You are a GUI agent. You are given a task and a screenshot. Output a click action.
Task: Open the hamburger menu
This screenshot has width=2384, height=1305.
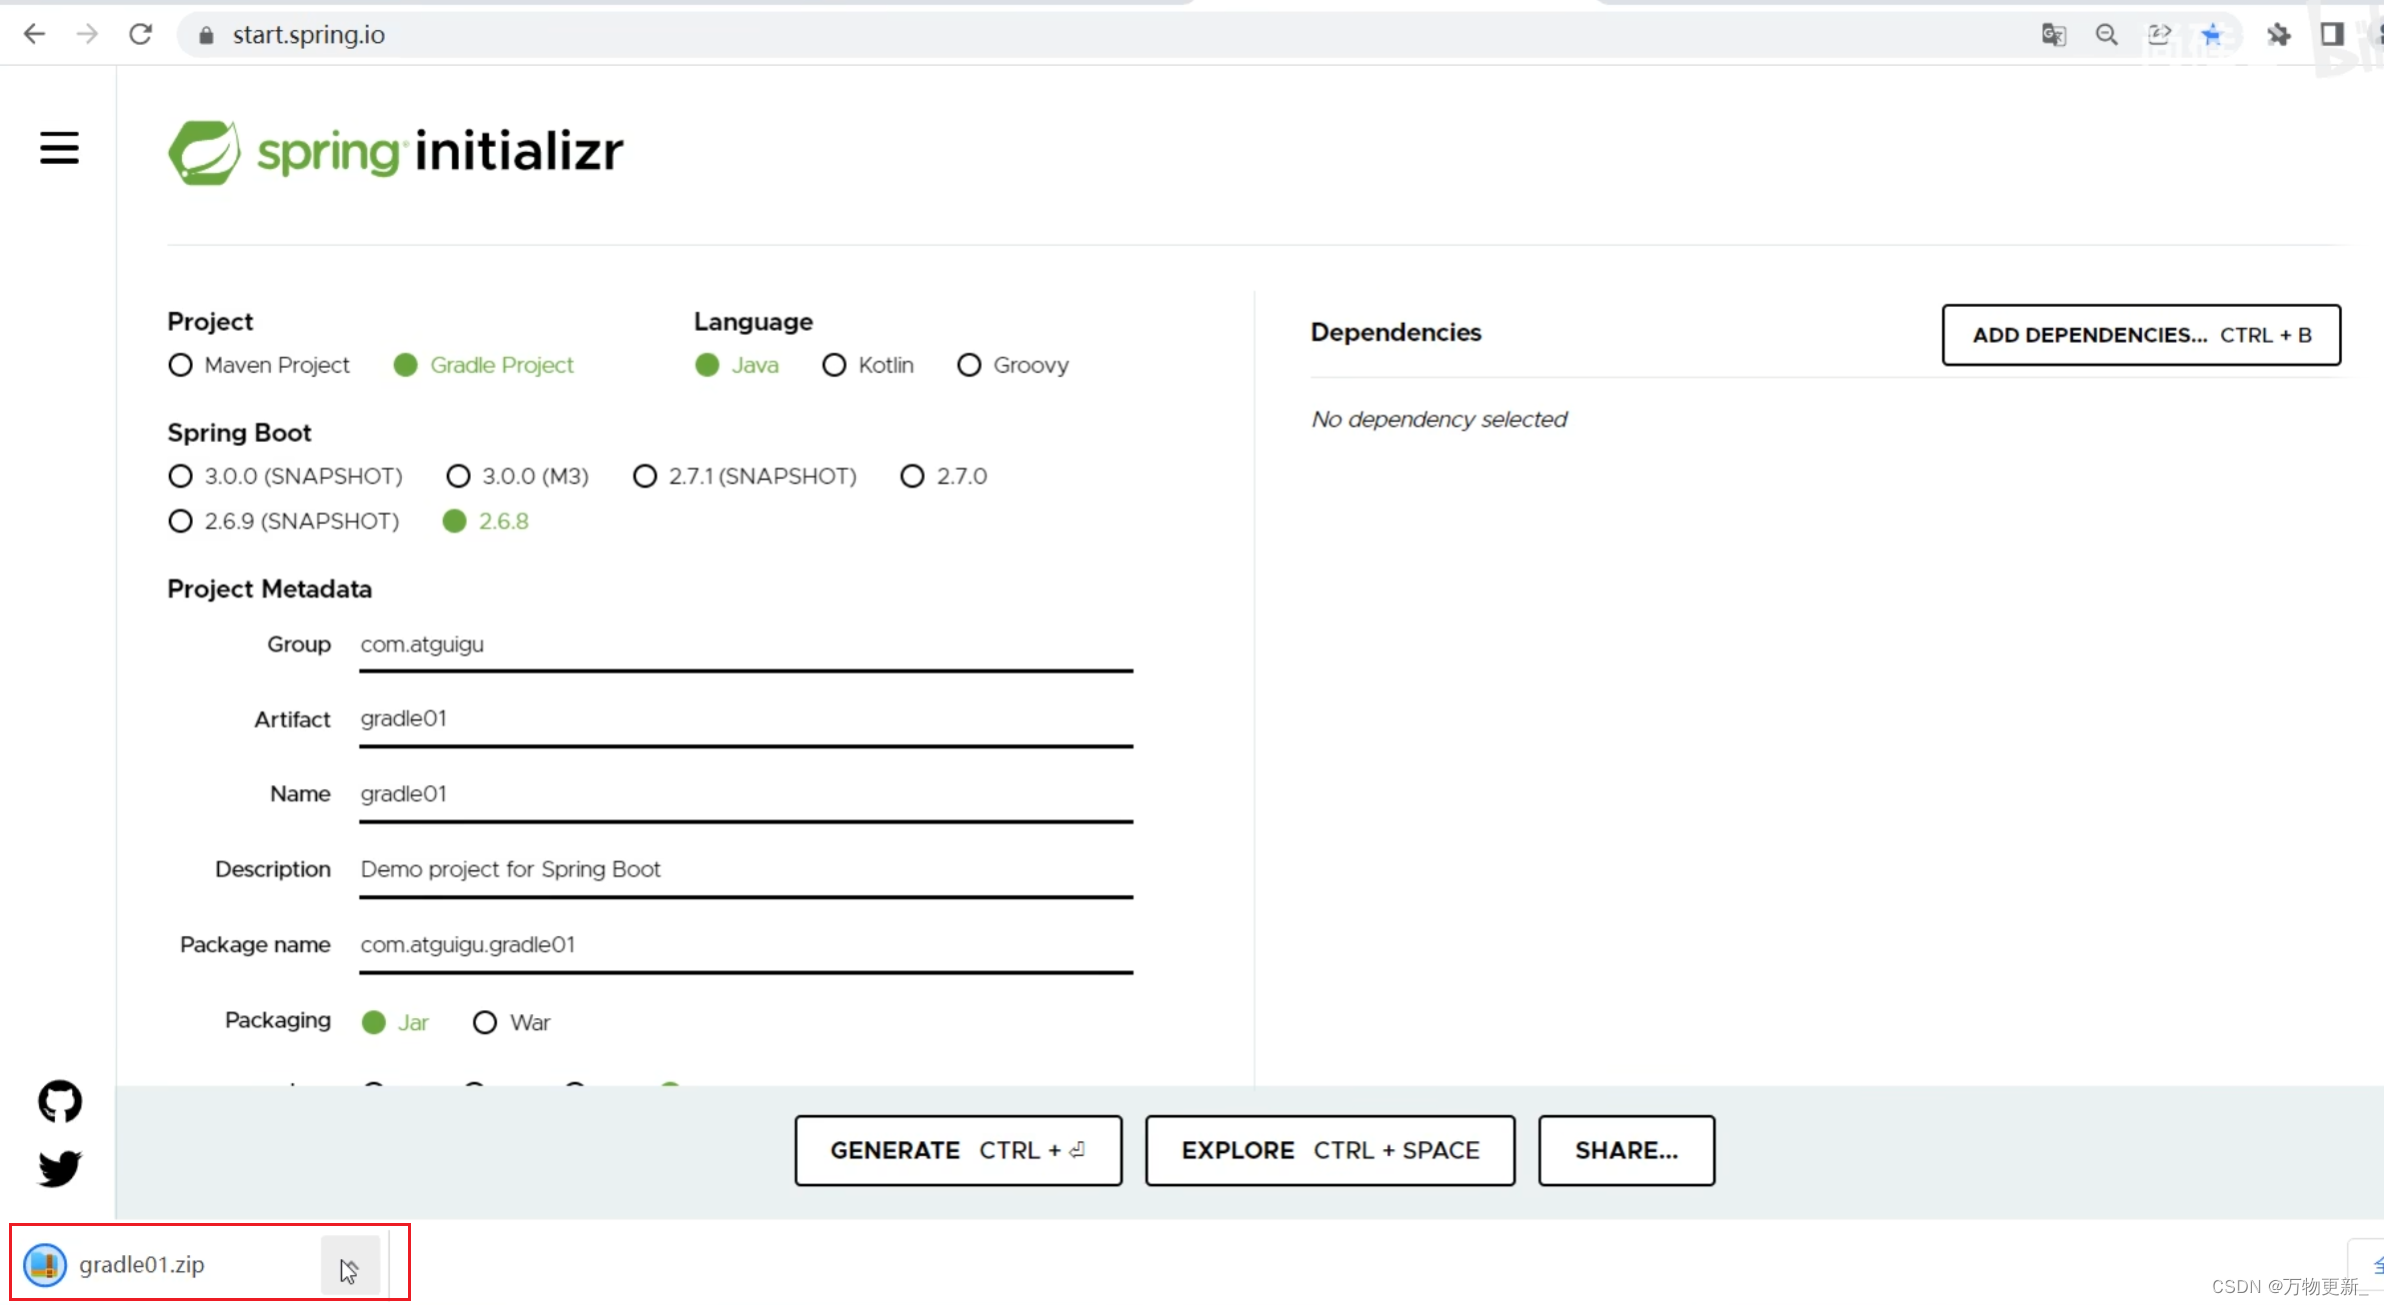(x=59, y=148)
